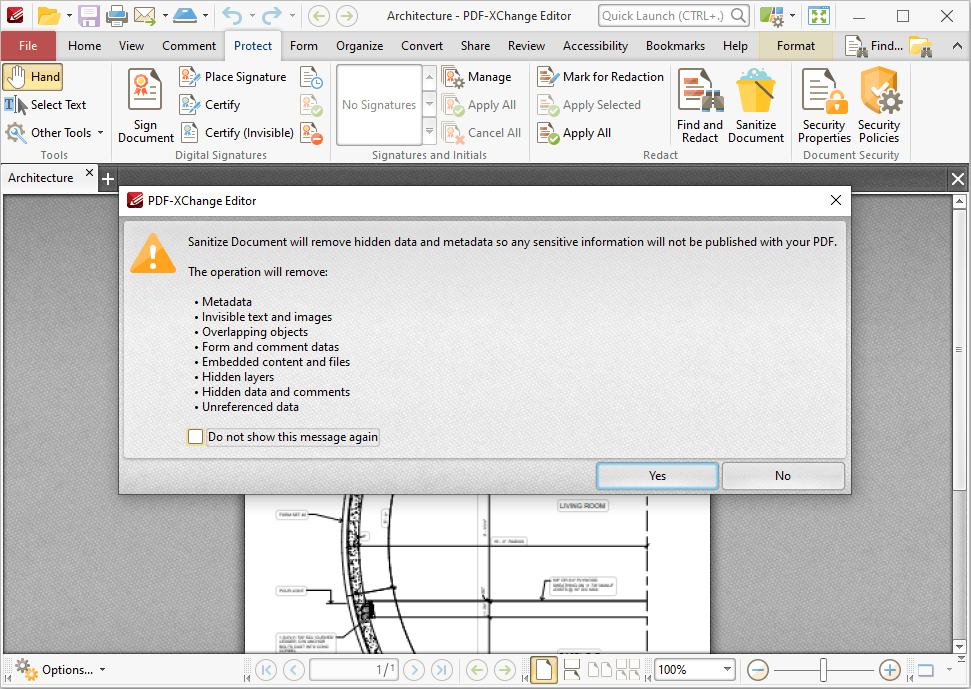Redo the last undone action

272,15
